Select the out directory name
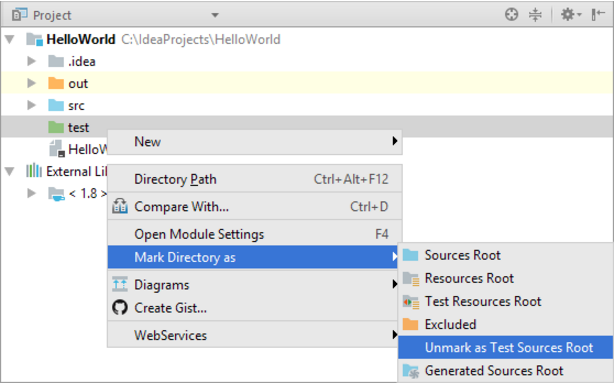The image size is (615, 383). click(78, 84)
